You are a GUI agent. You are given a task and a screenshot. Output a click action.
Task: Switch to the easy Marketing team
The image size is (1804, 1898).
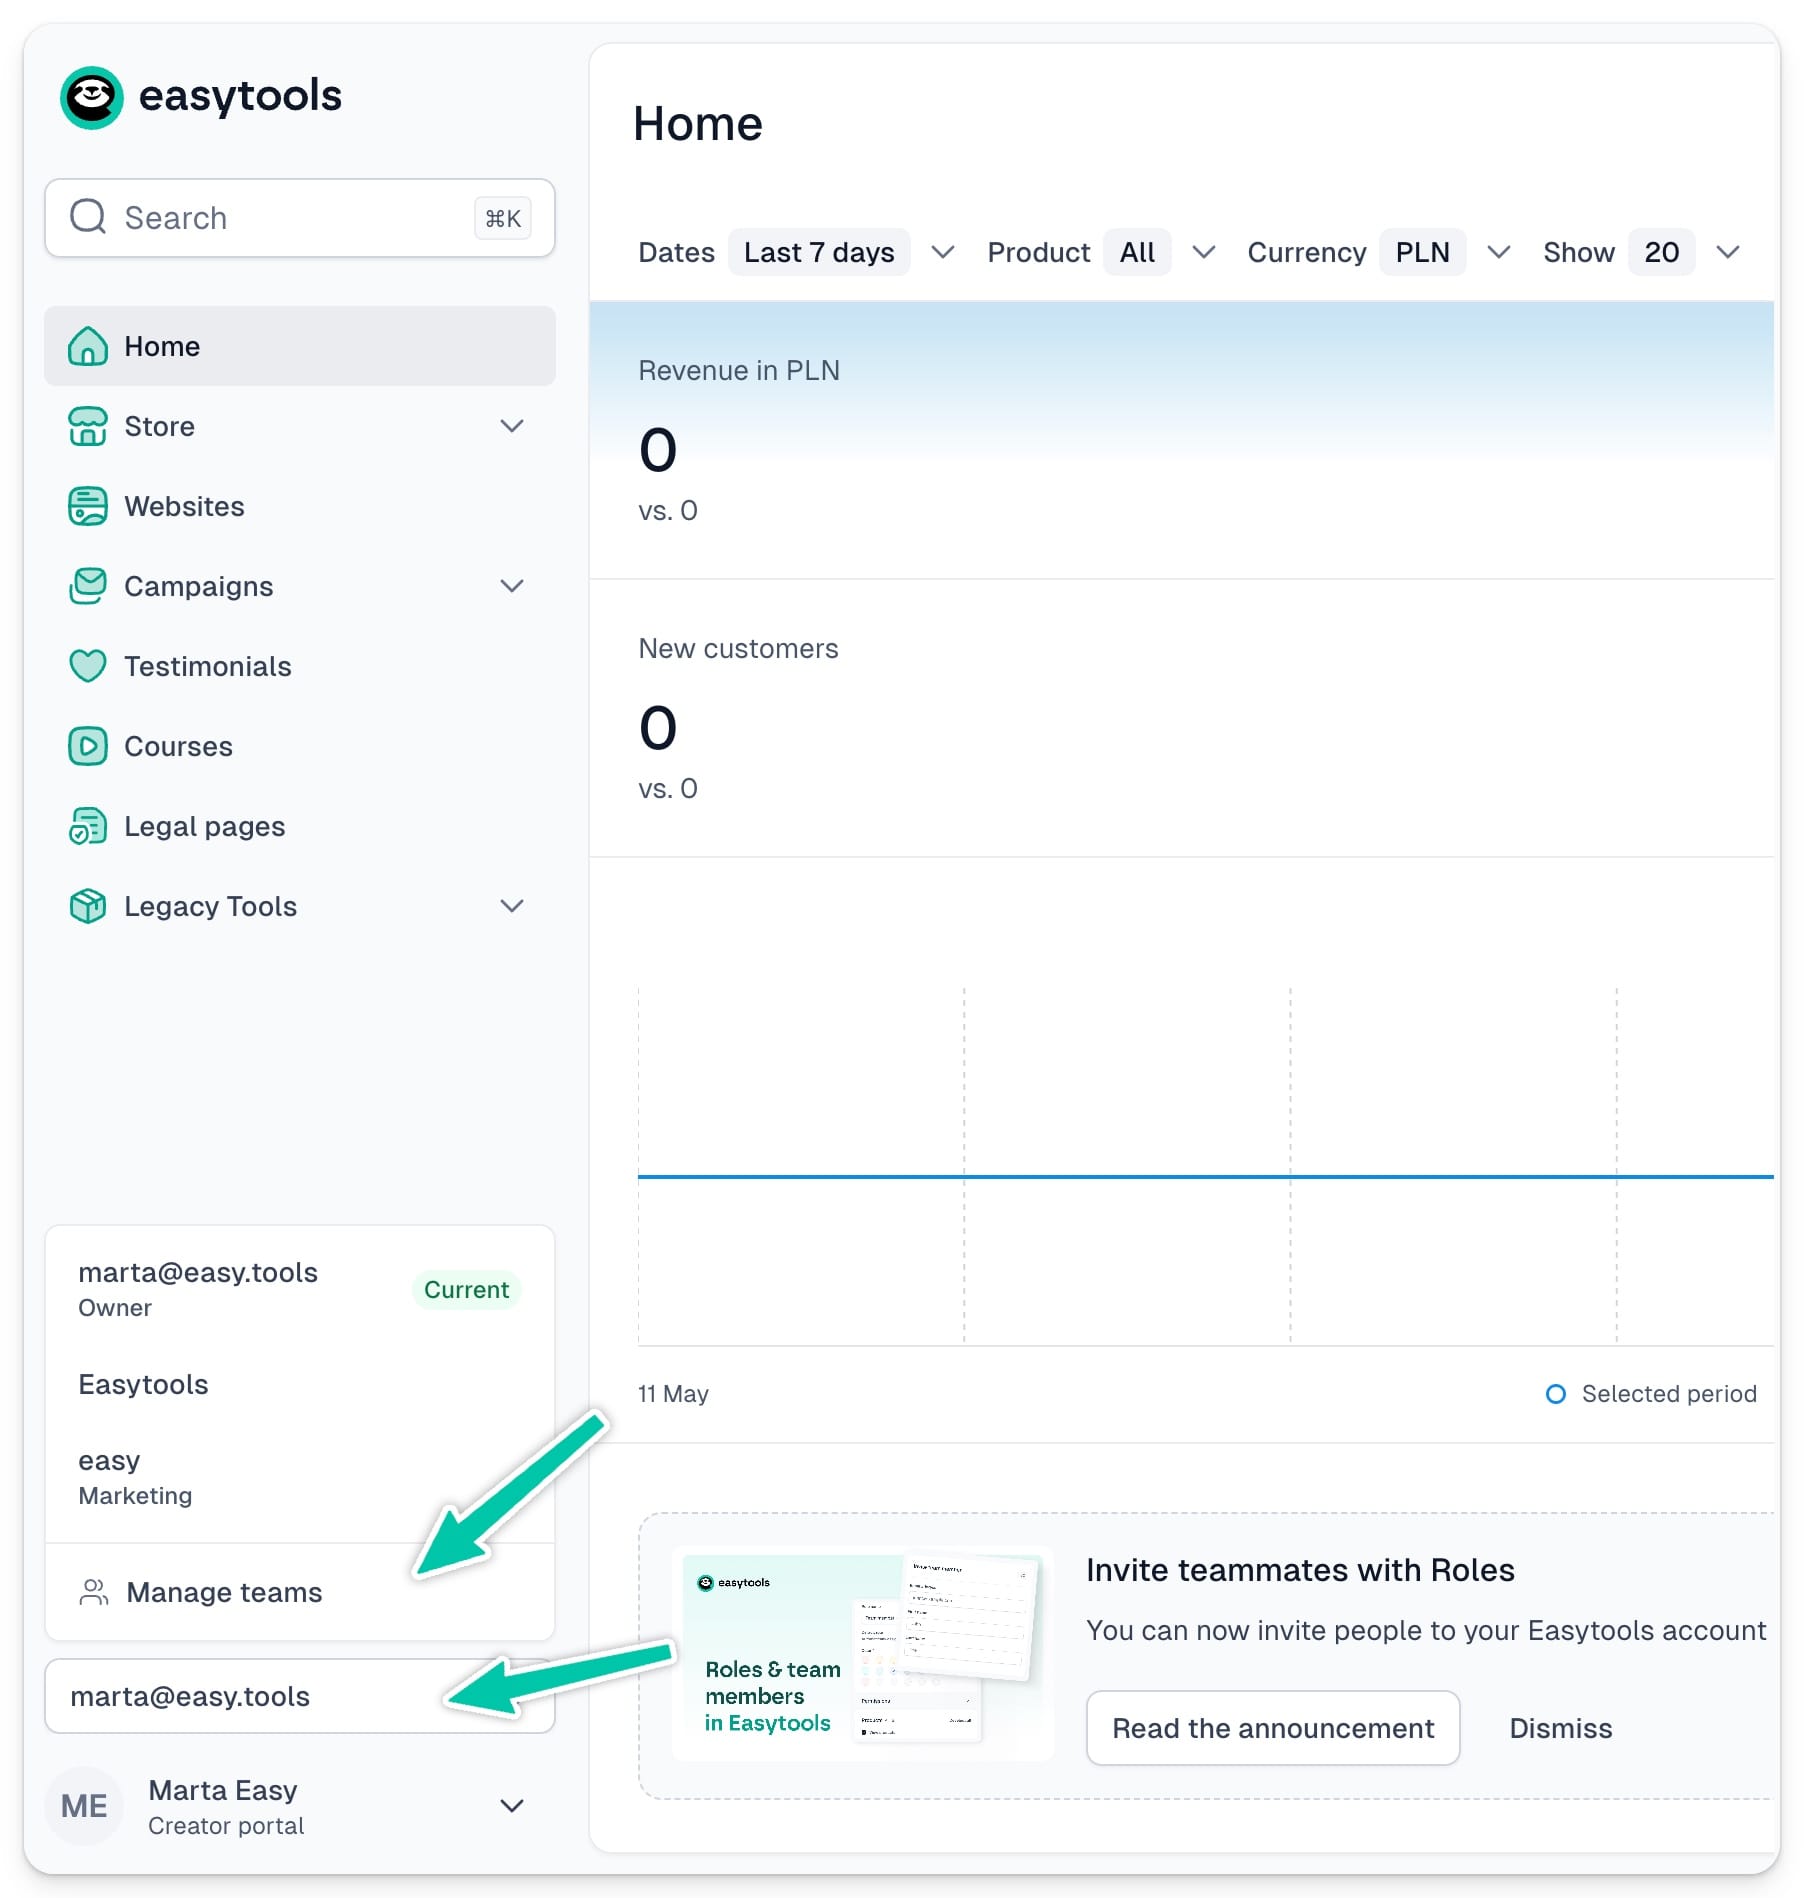pyautogui.click(x=300, y=1478)
